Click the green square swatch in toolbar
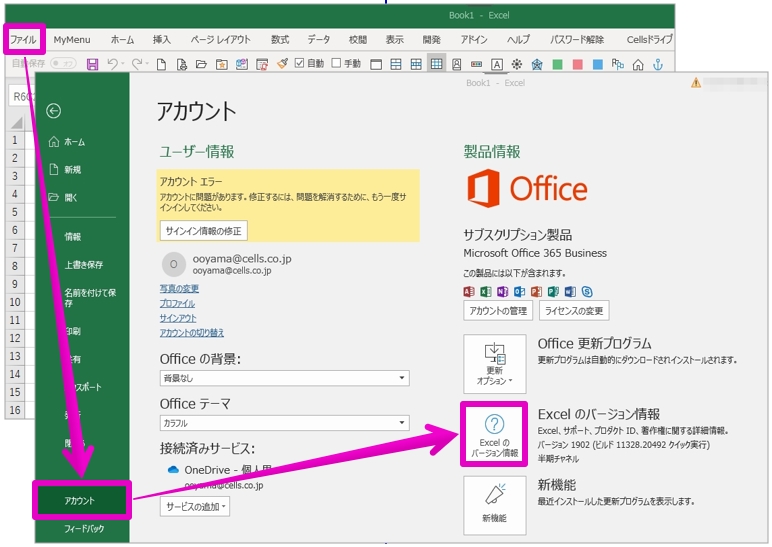The width and height of the screenshot is (772, 547). pos(557,64)
